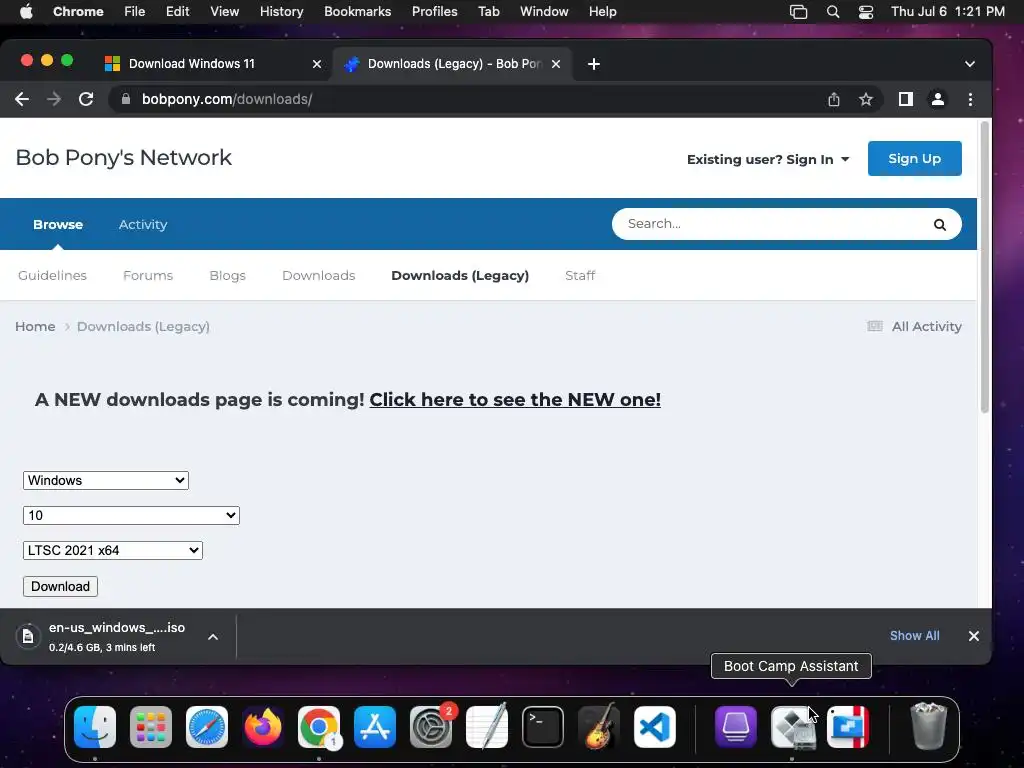Open System Preferences from the Dock
The width and height of the screenshot is (1024, 768).
click(431, 727)
